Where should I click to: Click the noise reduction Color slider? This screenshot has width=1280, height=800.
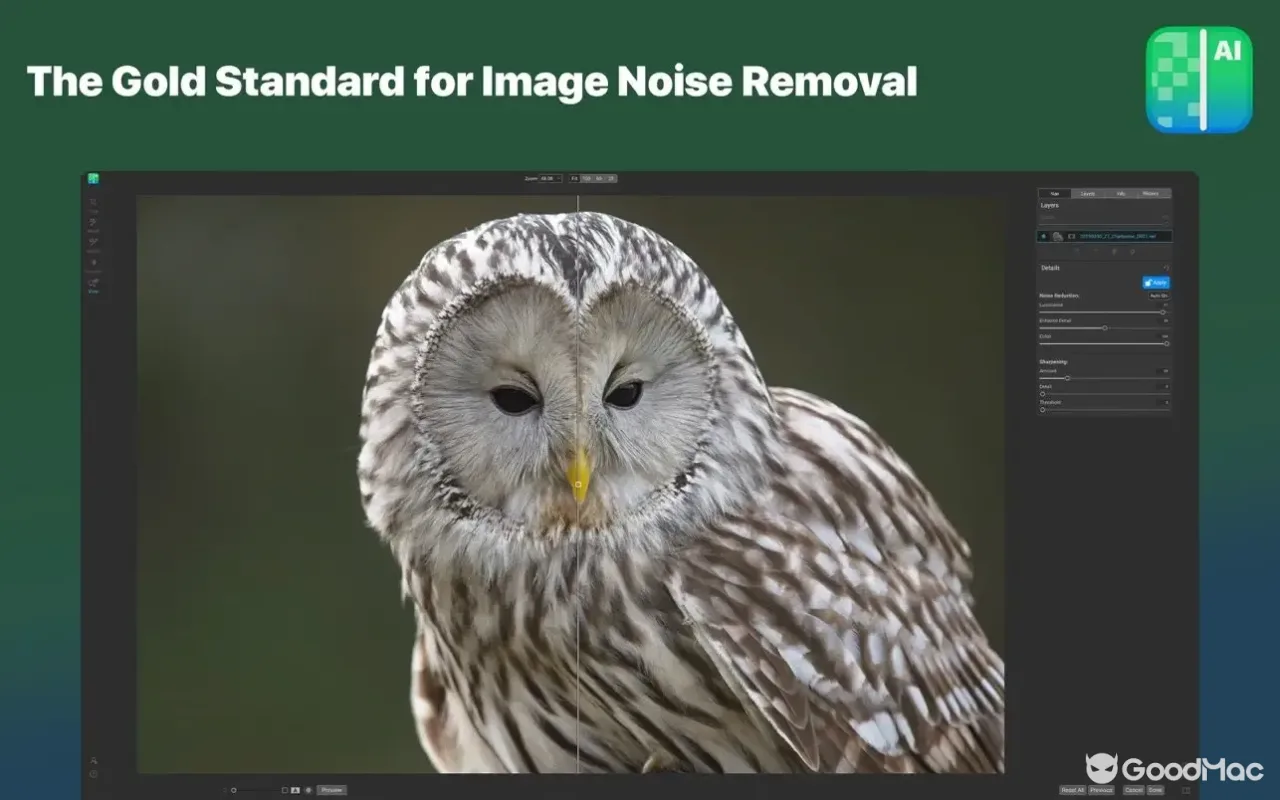pos(1103,343)
